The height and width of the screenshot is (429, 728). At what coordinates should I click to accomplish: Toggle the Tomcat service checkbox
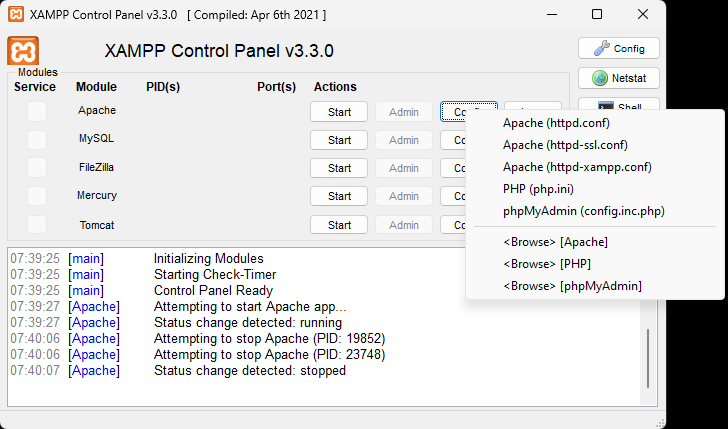click(37, 225)
